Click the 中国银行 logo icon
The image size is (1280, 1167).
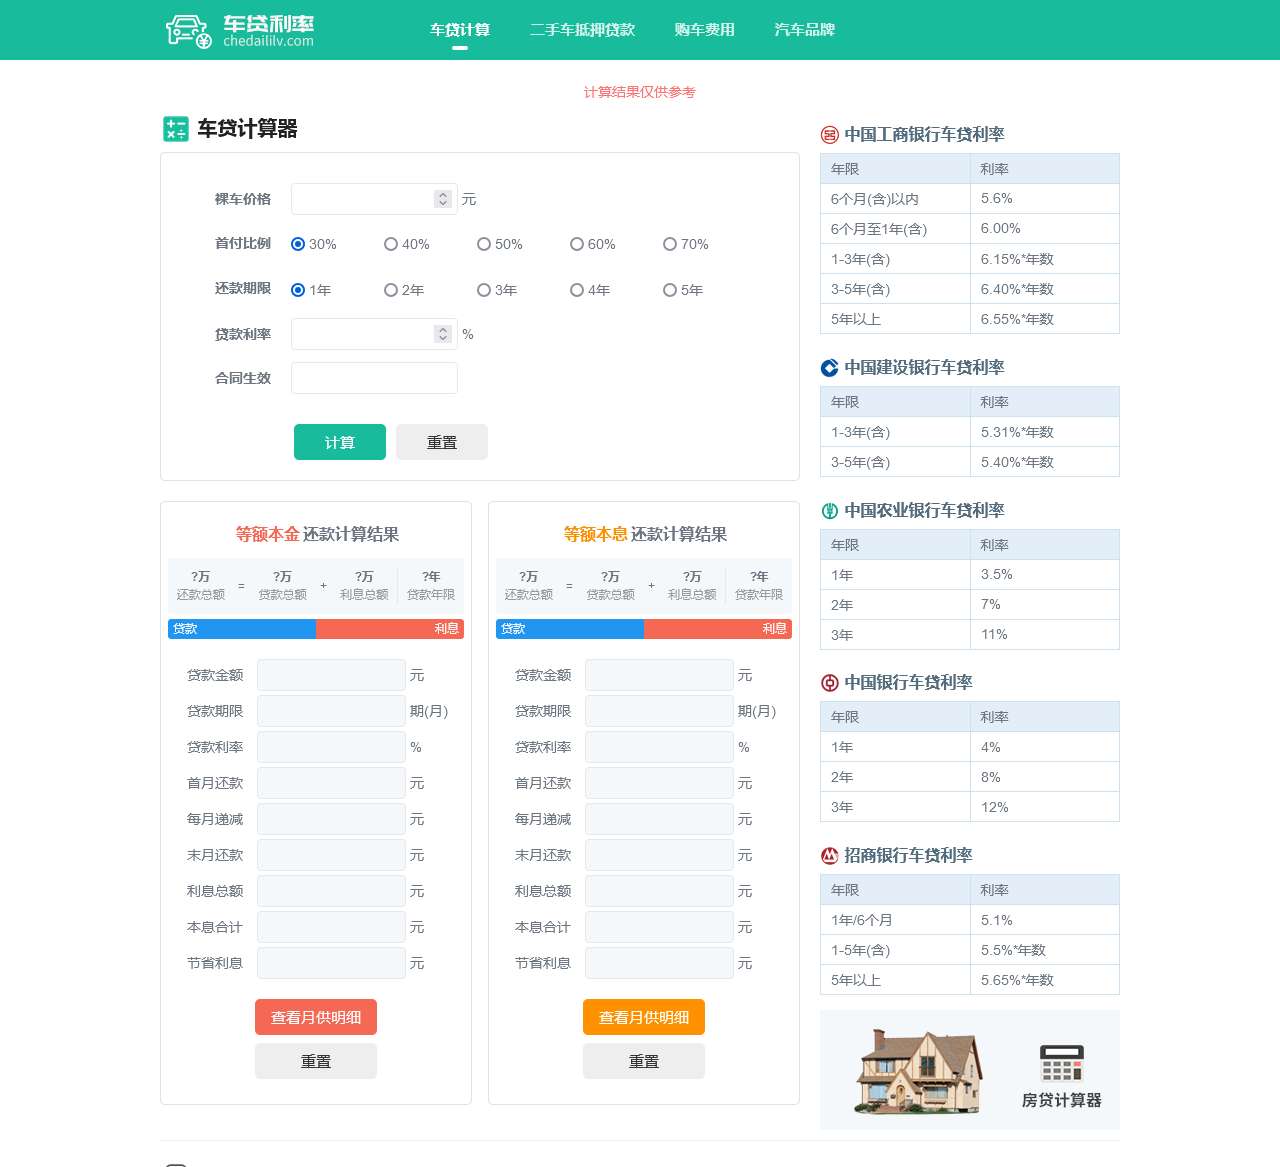pos(829,683)
